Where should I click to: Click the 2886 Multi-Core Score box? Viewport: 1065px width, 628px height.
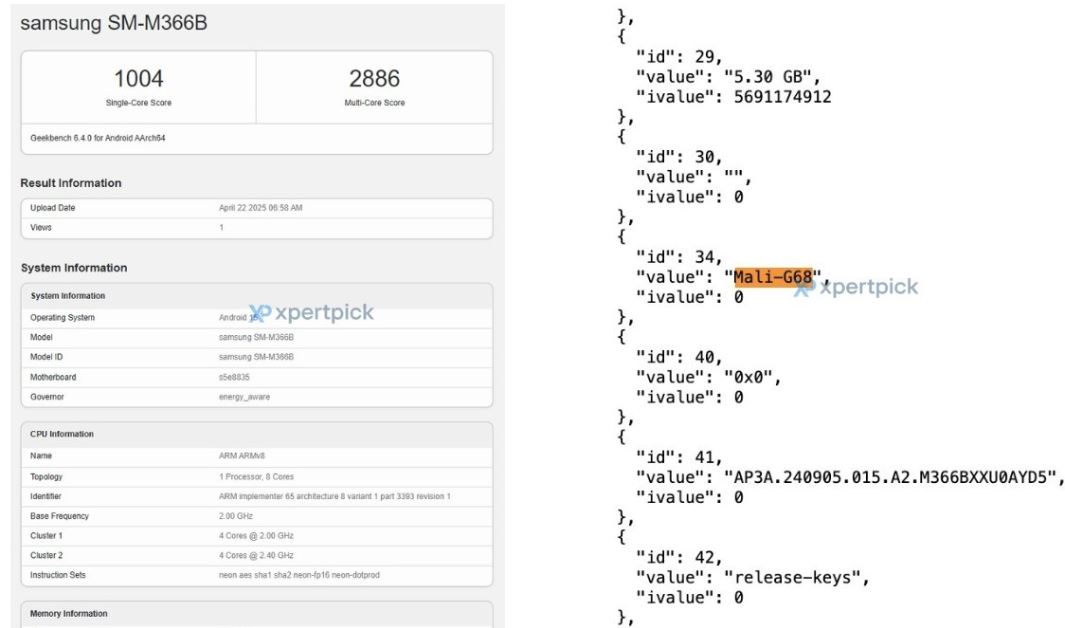[x=374, y=87]
